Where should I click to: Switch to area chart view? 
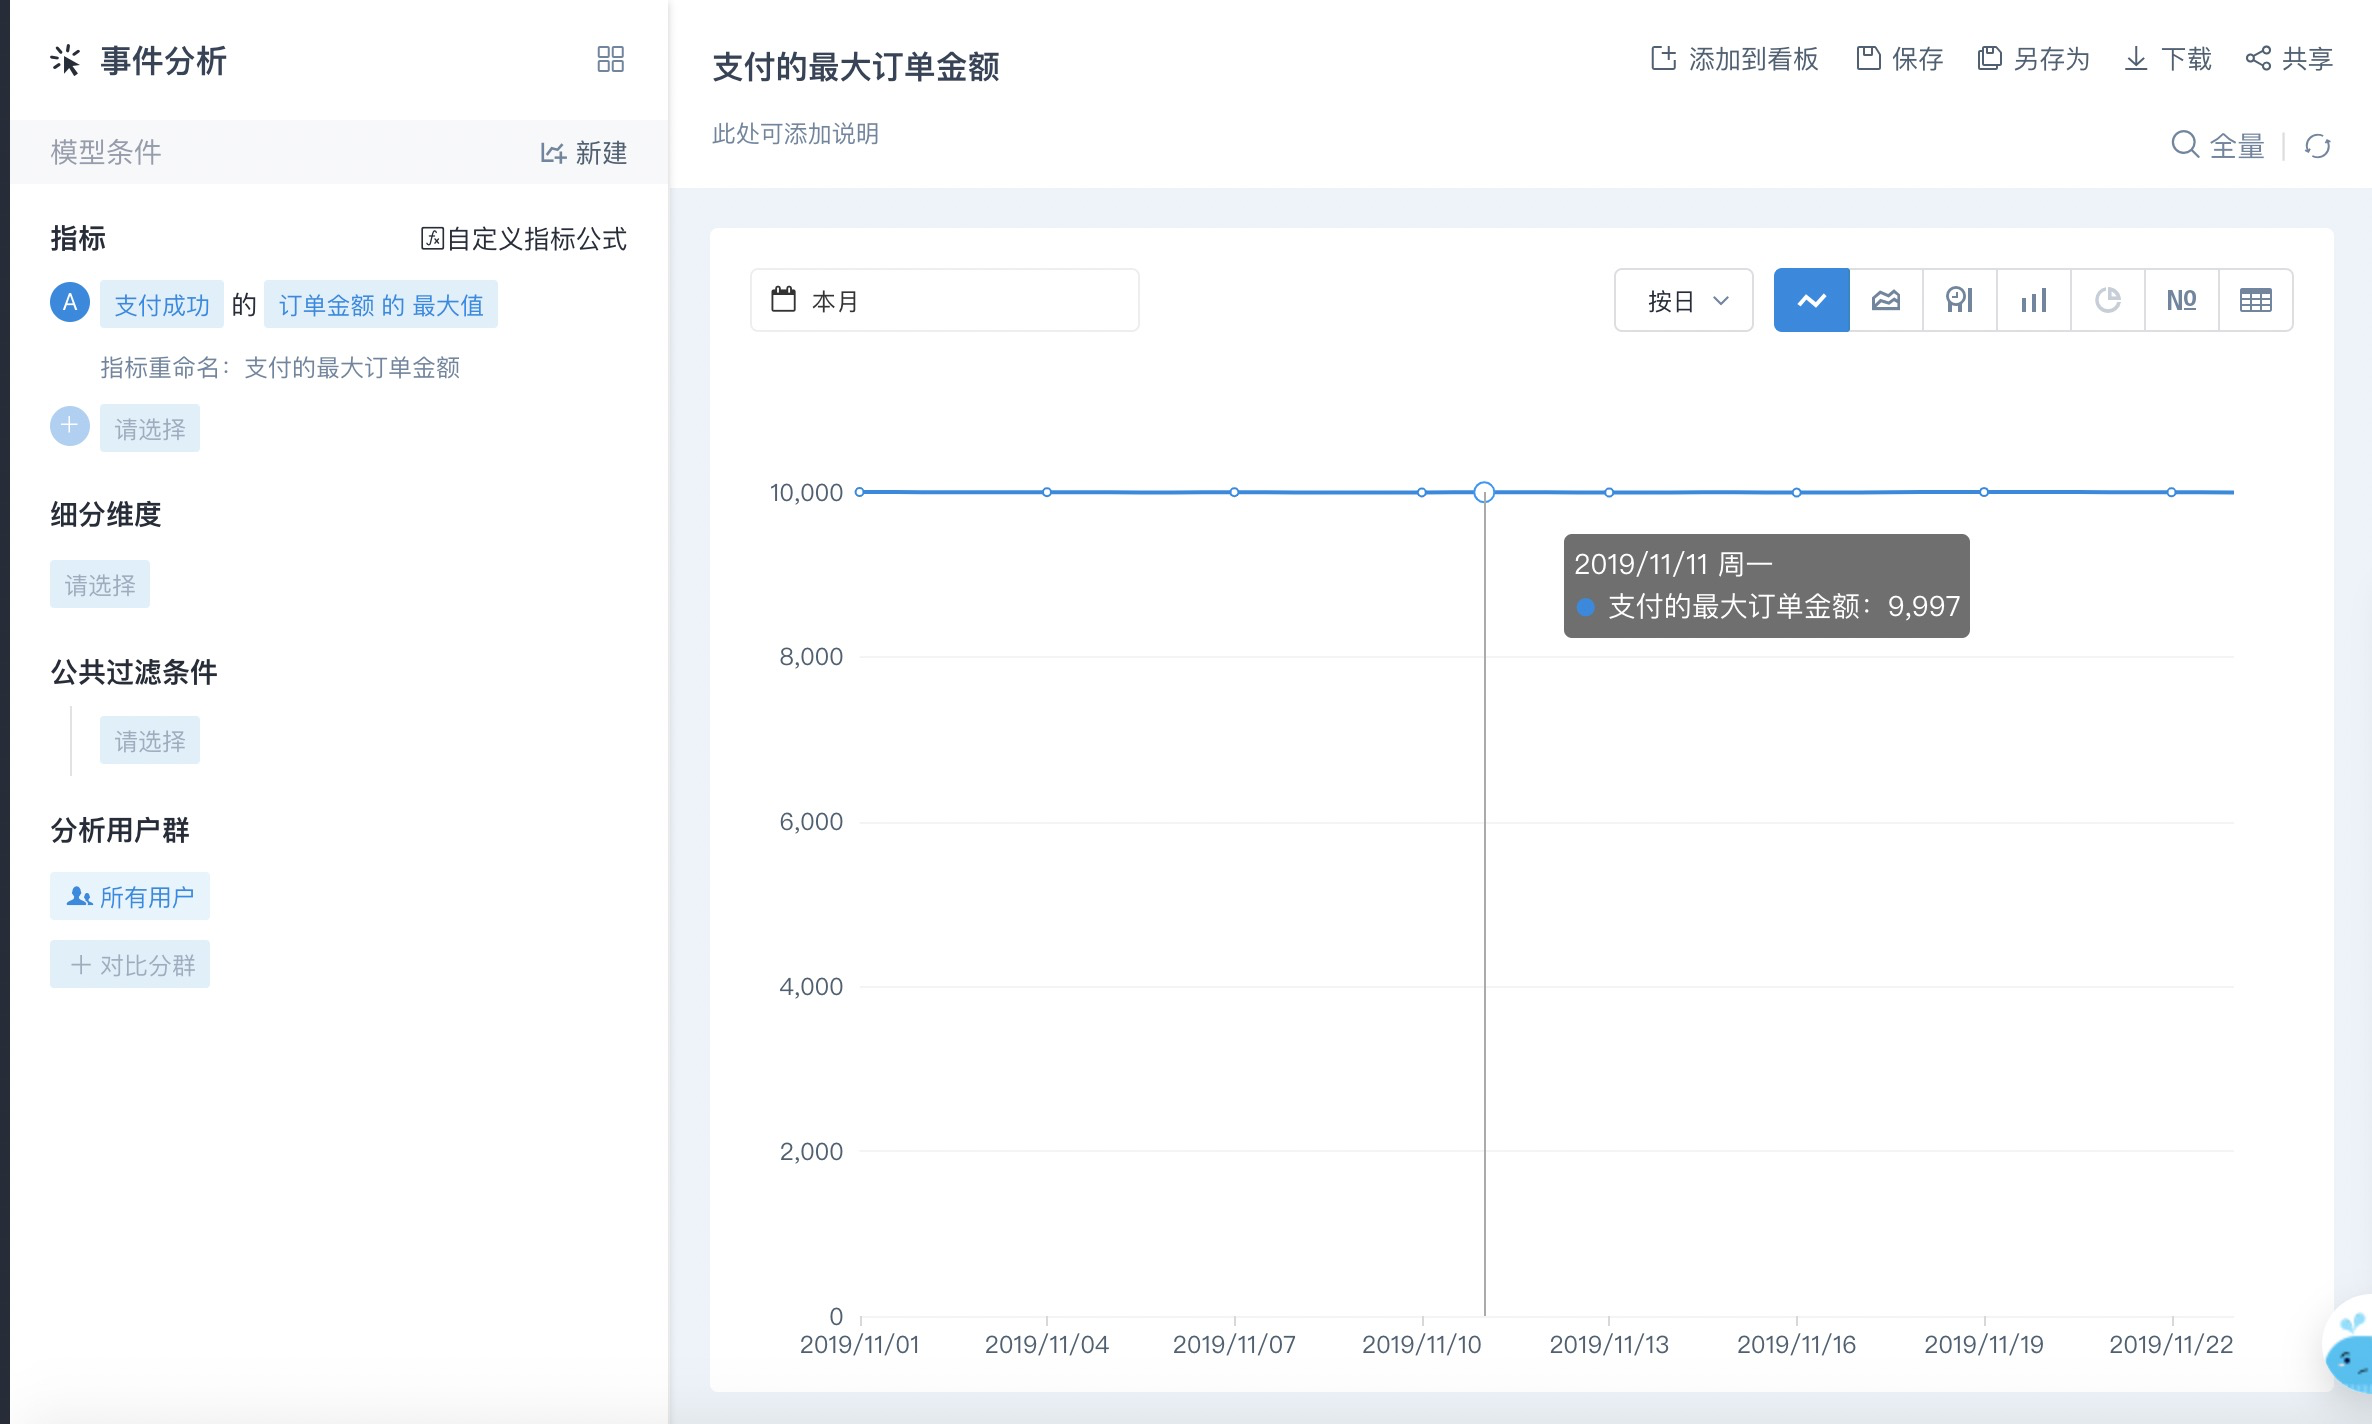[1886, 300]
